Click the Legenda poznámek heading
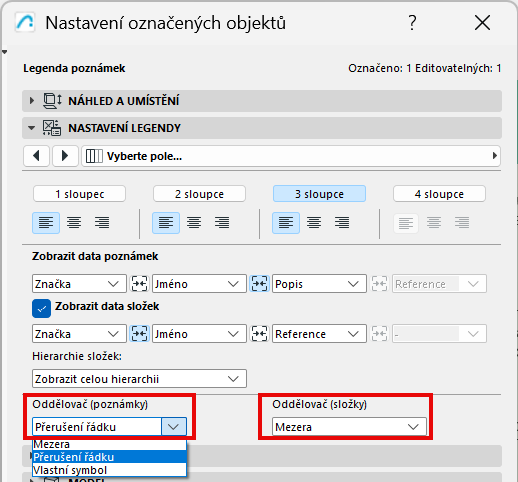518x482 pixels. click(74, 68)
